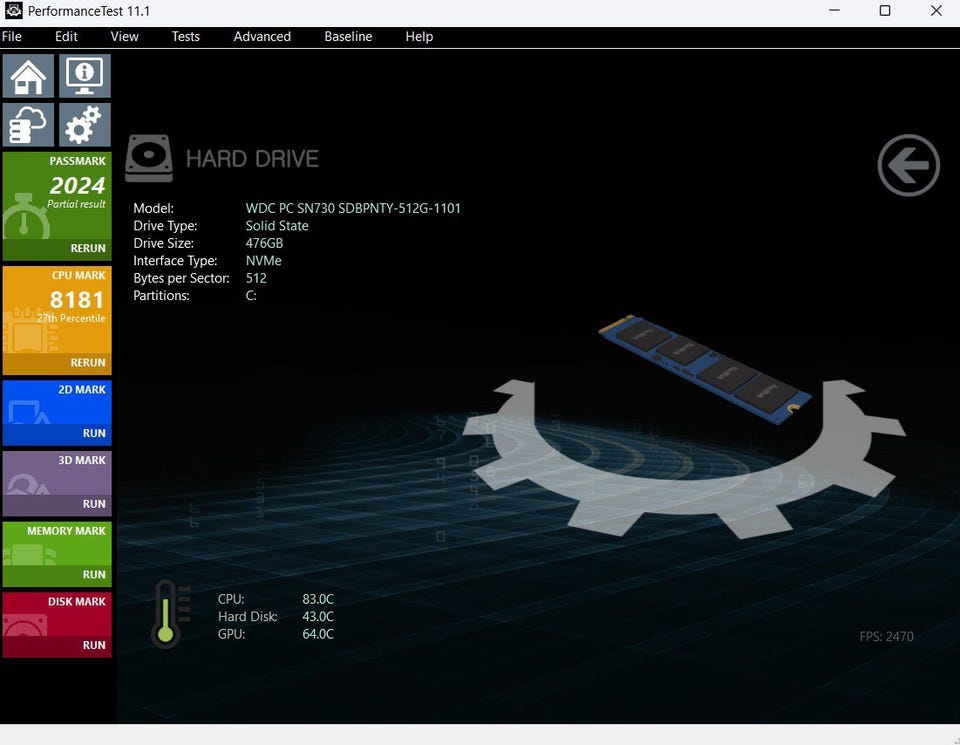Viewport: 960px width, 745px height.
Task: Open the cloud baseline database icon
Action: [28, 125]
